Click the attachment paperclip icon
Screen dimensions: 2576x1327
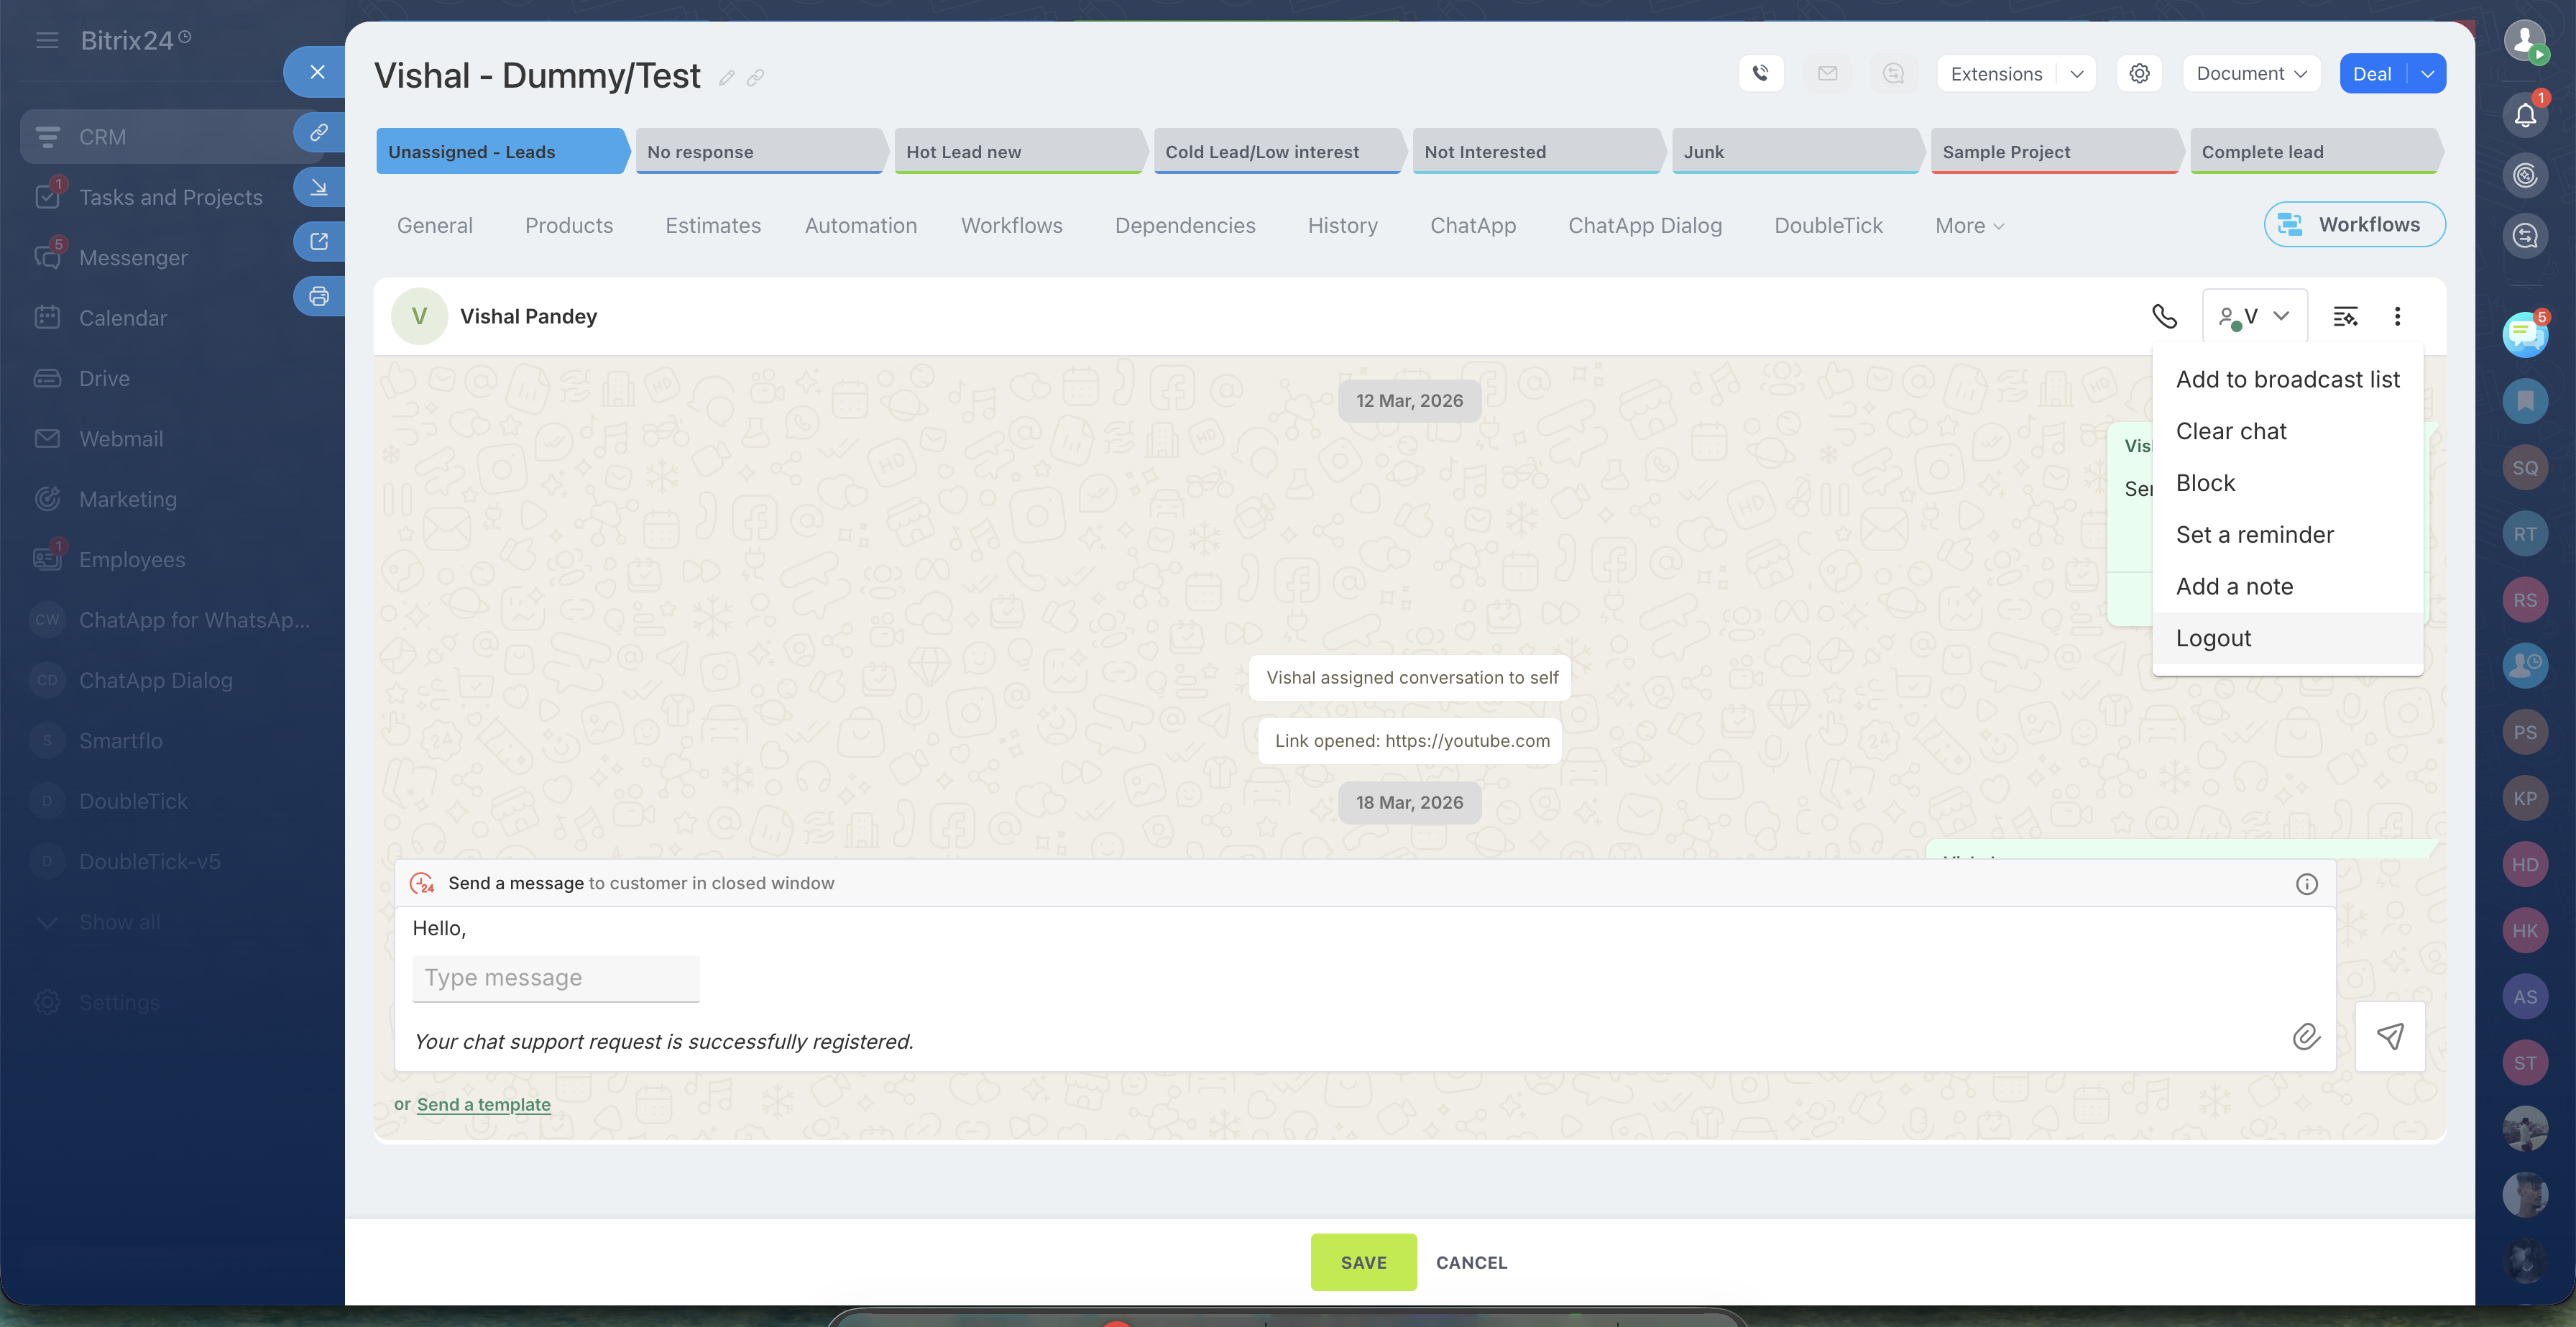pyautogui.click(x=2306, y=1037)
